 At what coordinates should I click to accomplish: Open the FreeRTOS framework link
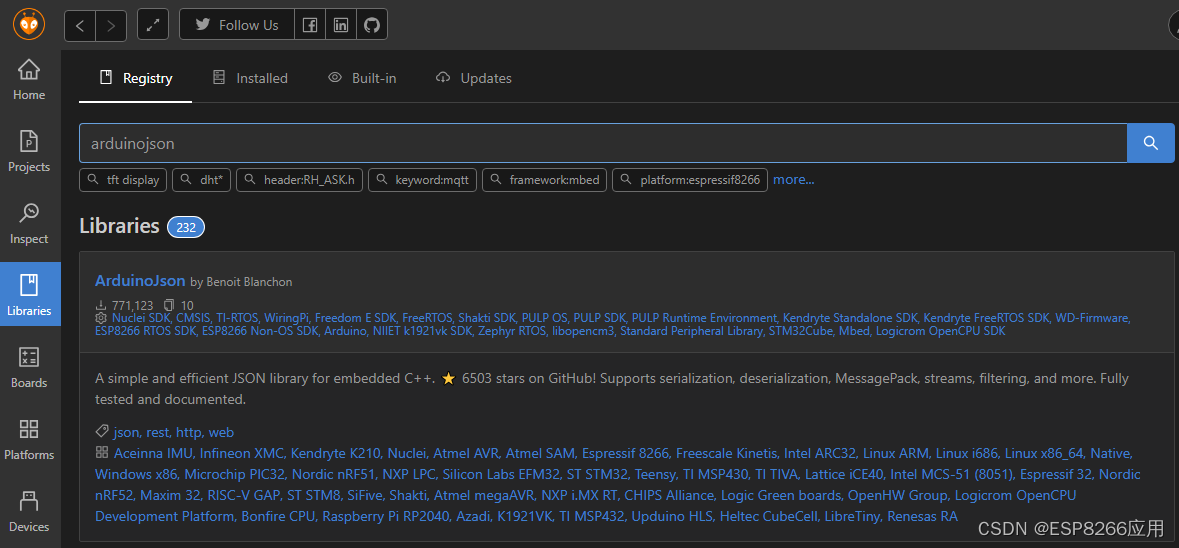click(426, 318)
